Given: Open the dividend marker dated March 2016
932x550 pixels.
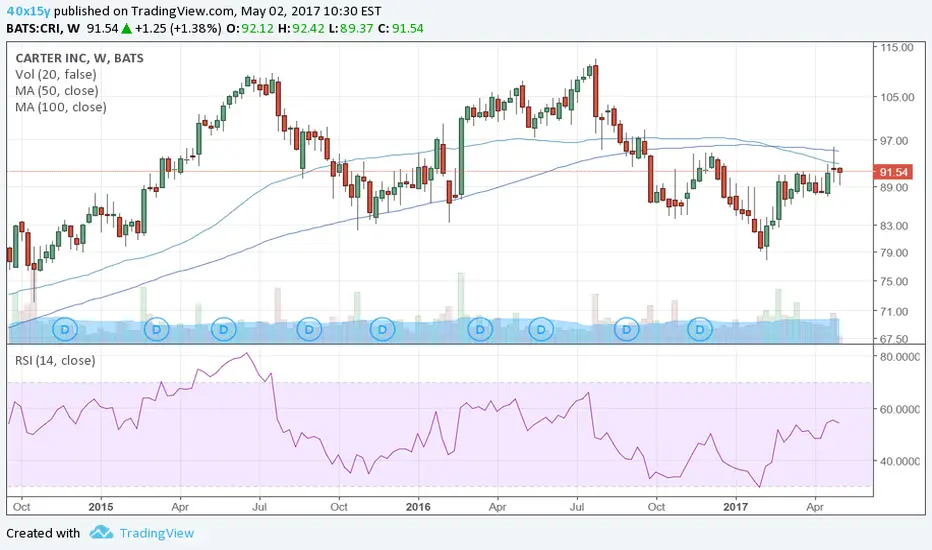Looking at the screenshot, I should point(480,329).
